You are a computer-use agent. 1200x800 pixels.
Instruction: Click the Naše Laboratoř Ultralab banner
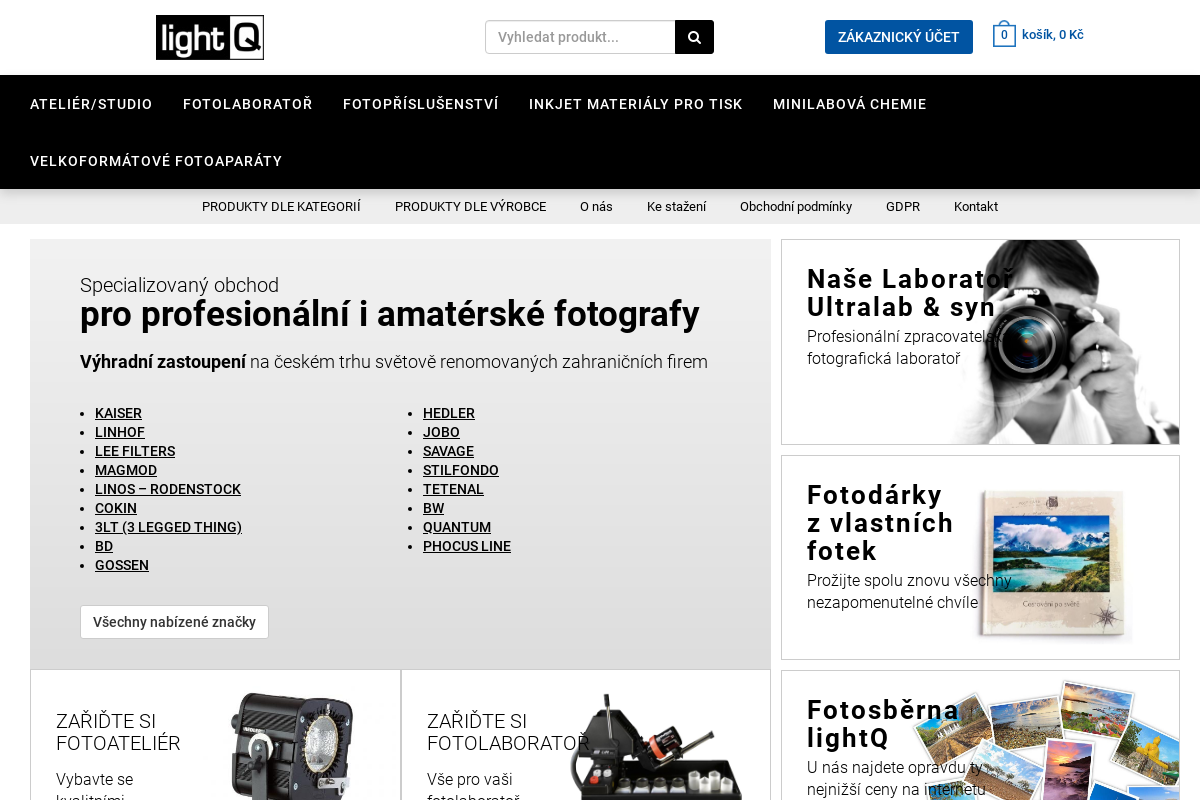pyautogui.click(x=980, y=341)
